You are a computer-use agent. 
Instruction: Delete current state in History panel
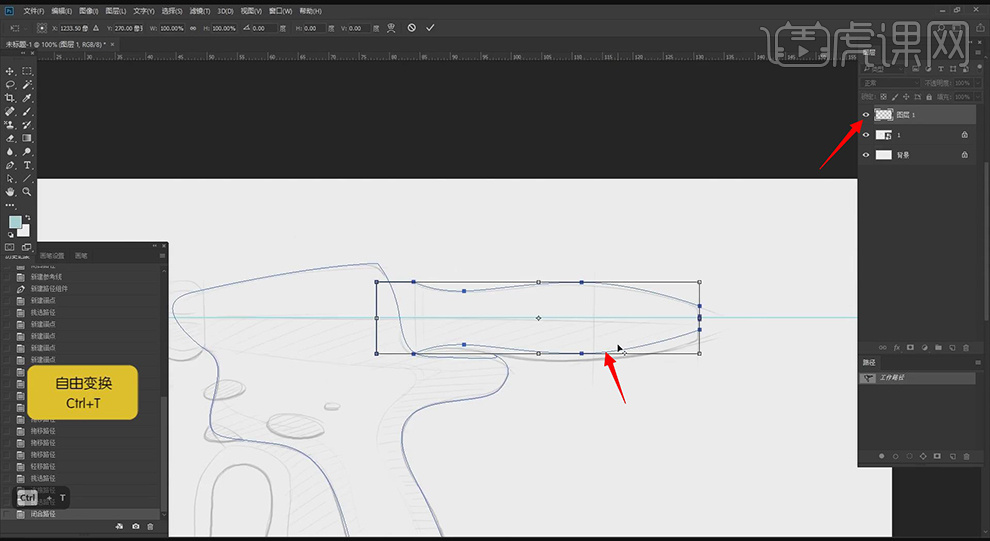(x=150, y=526)
